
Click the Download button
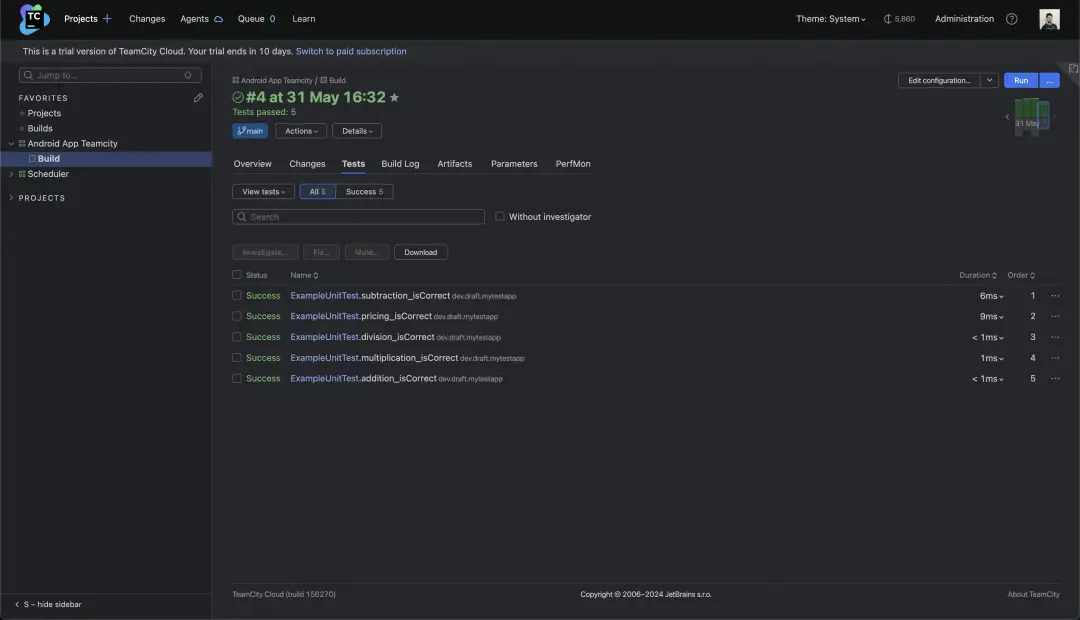click(x=420, y=252)
